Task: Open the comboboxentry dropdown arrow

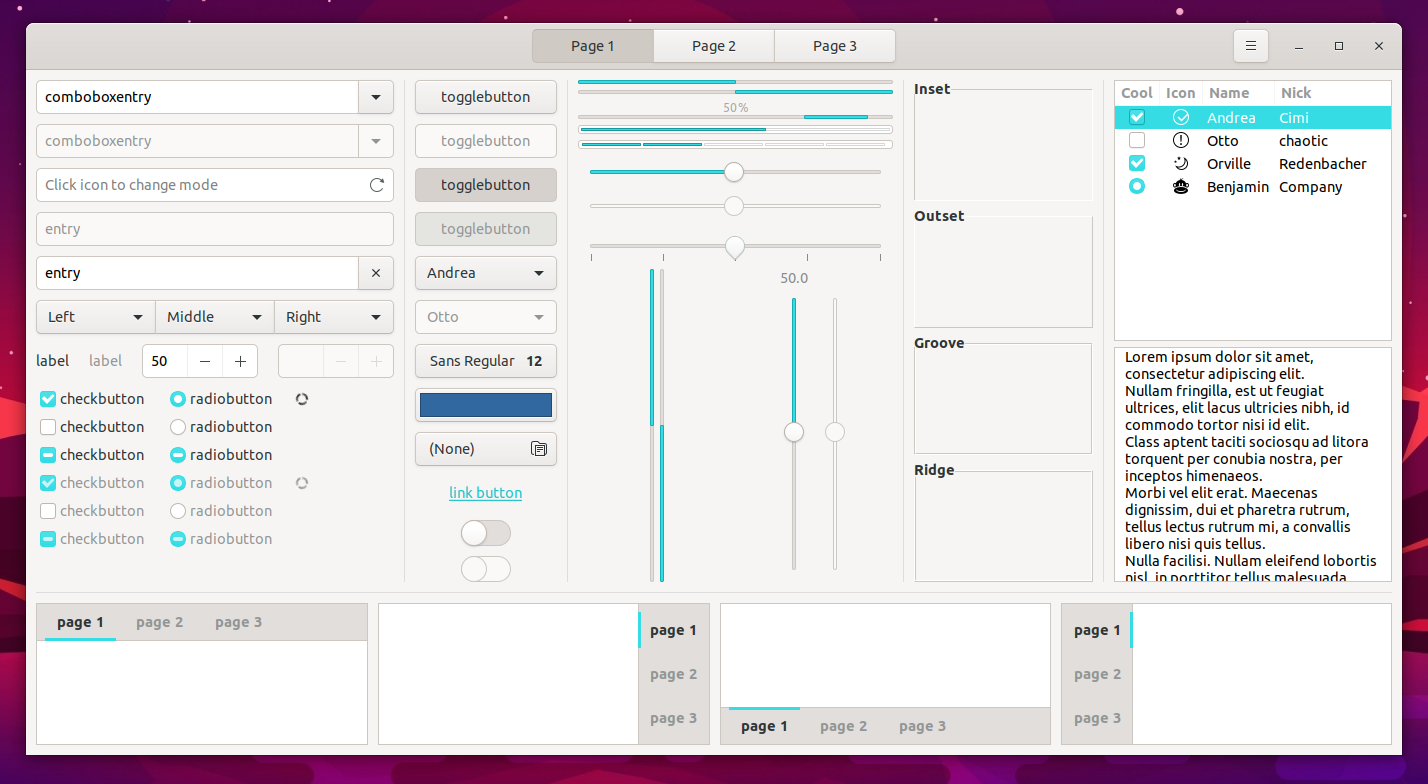Action: (376, 97)
